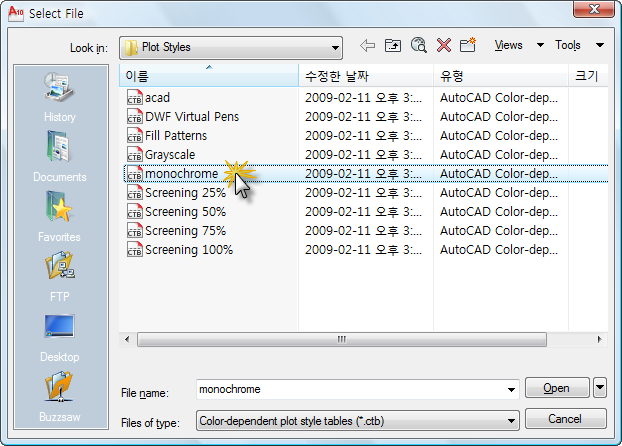The width and height of the screenshot is (622, 446).
Task: Open History in the places sidebar
Action: point(60,97)
